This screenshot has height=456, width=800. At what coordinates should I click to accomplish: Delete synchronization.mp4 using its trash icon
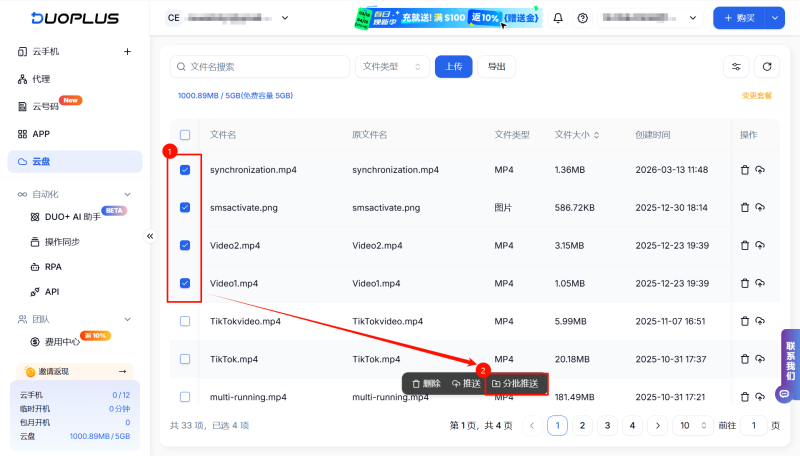[x=744, y=170]
